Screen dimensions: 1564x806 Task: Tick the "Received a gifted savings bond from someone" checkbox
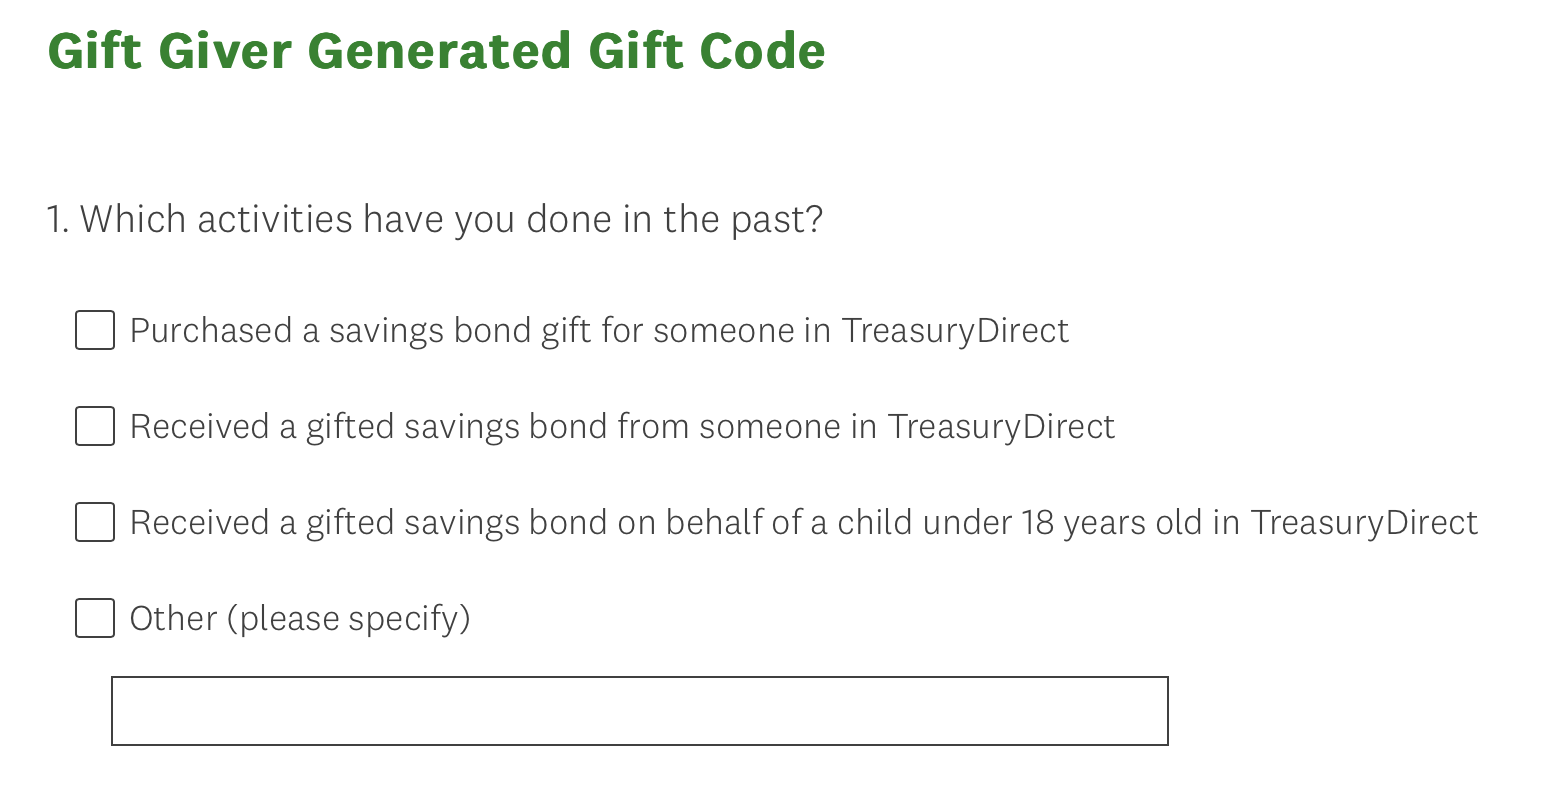click(95, 426)
